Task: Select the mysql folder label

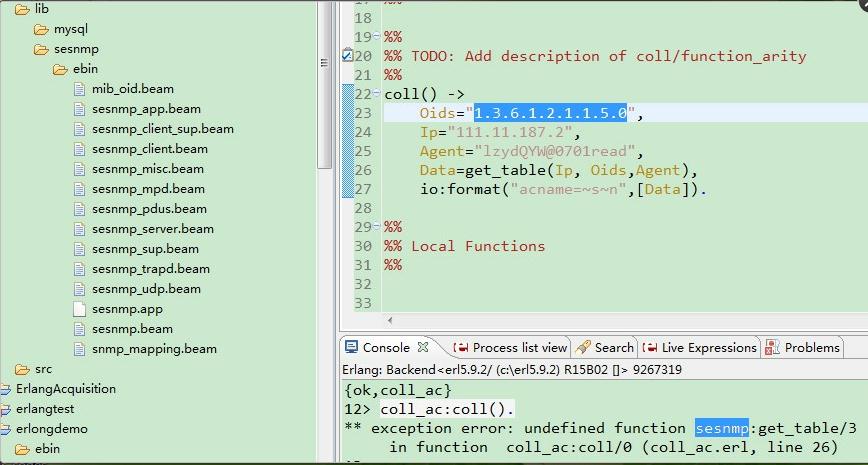Action: (x=71, y=29)
